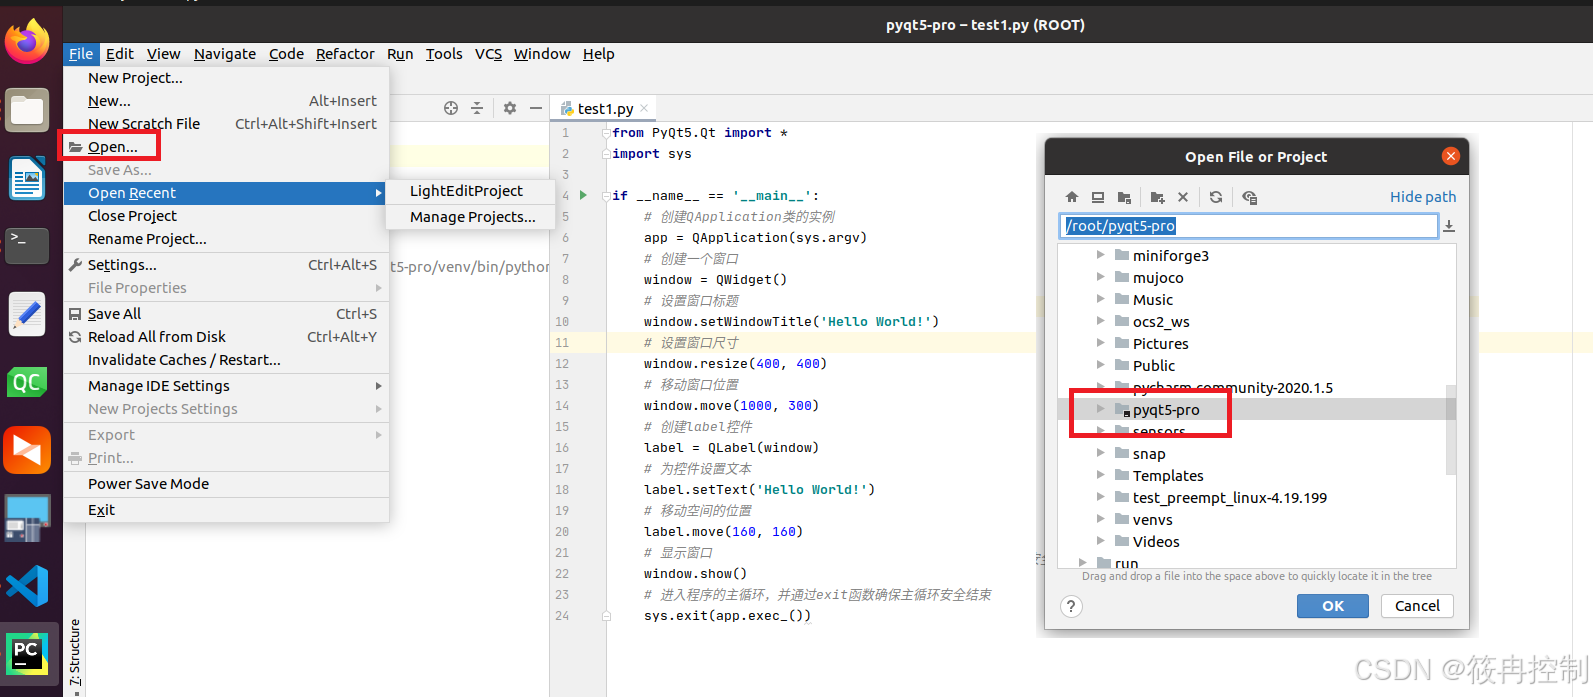Choose New Project... in File menu
The width and height of the screenshot is (1593, 697).
coord(226,78)
